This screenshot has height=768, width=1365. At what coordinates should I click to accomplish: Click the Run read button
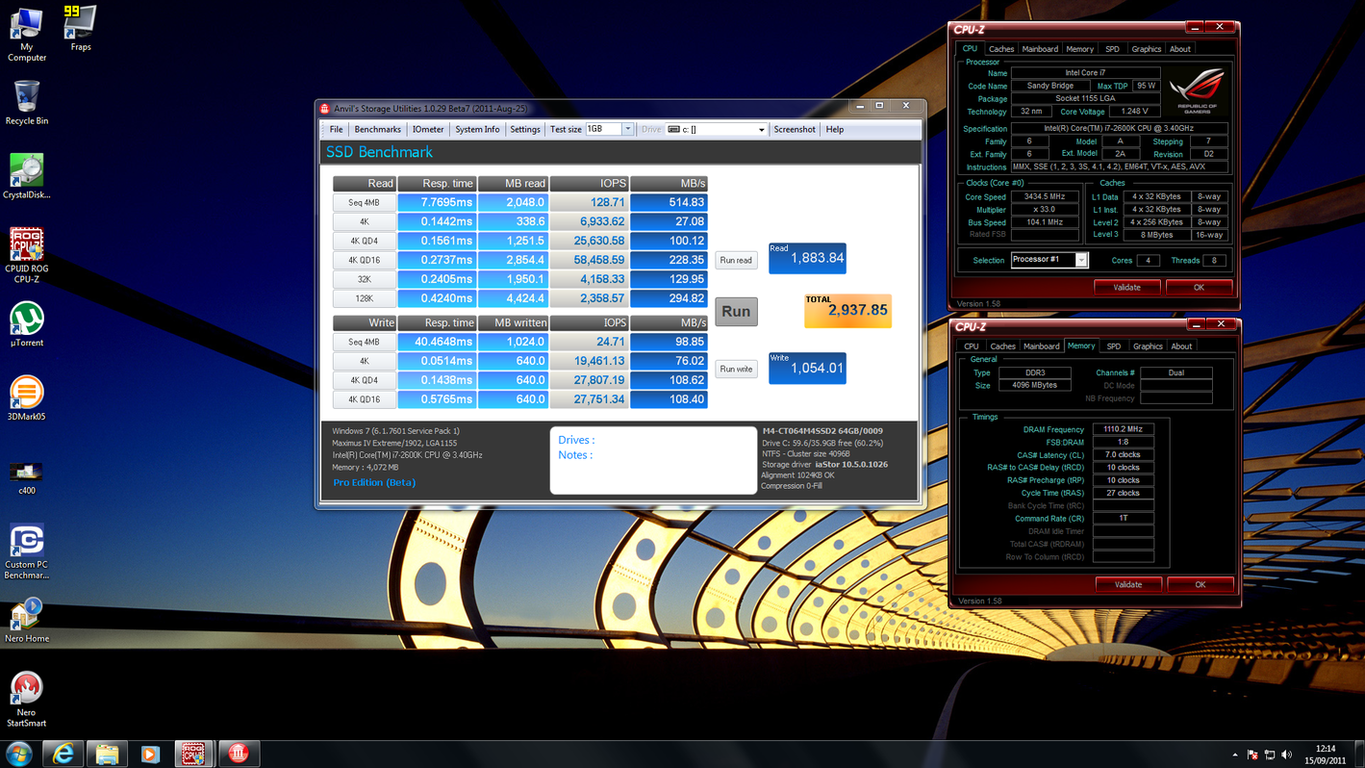pos(736,260)
